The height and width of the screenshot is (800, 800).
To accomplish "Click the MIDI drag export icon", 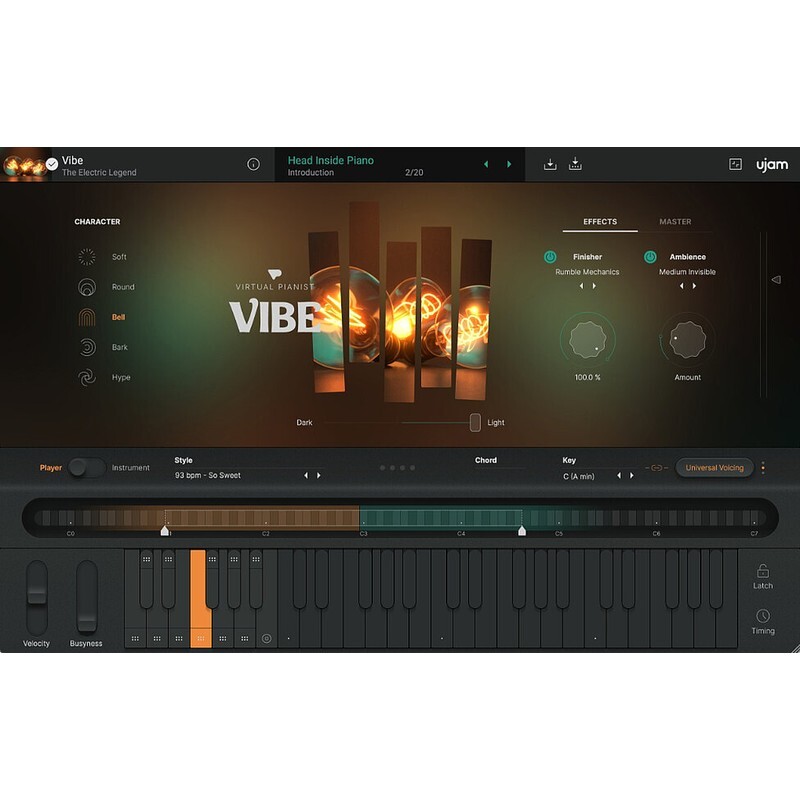I will [x=548, y=163].
